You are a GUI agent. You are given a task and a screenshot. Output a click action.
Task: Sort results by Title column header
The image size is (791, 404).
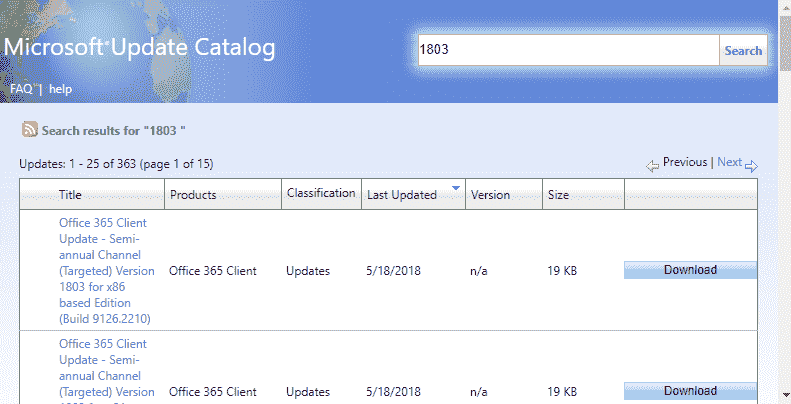(70, 195)
